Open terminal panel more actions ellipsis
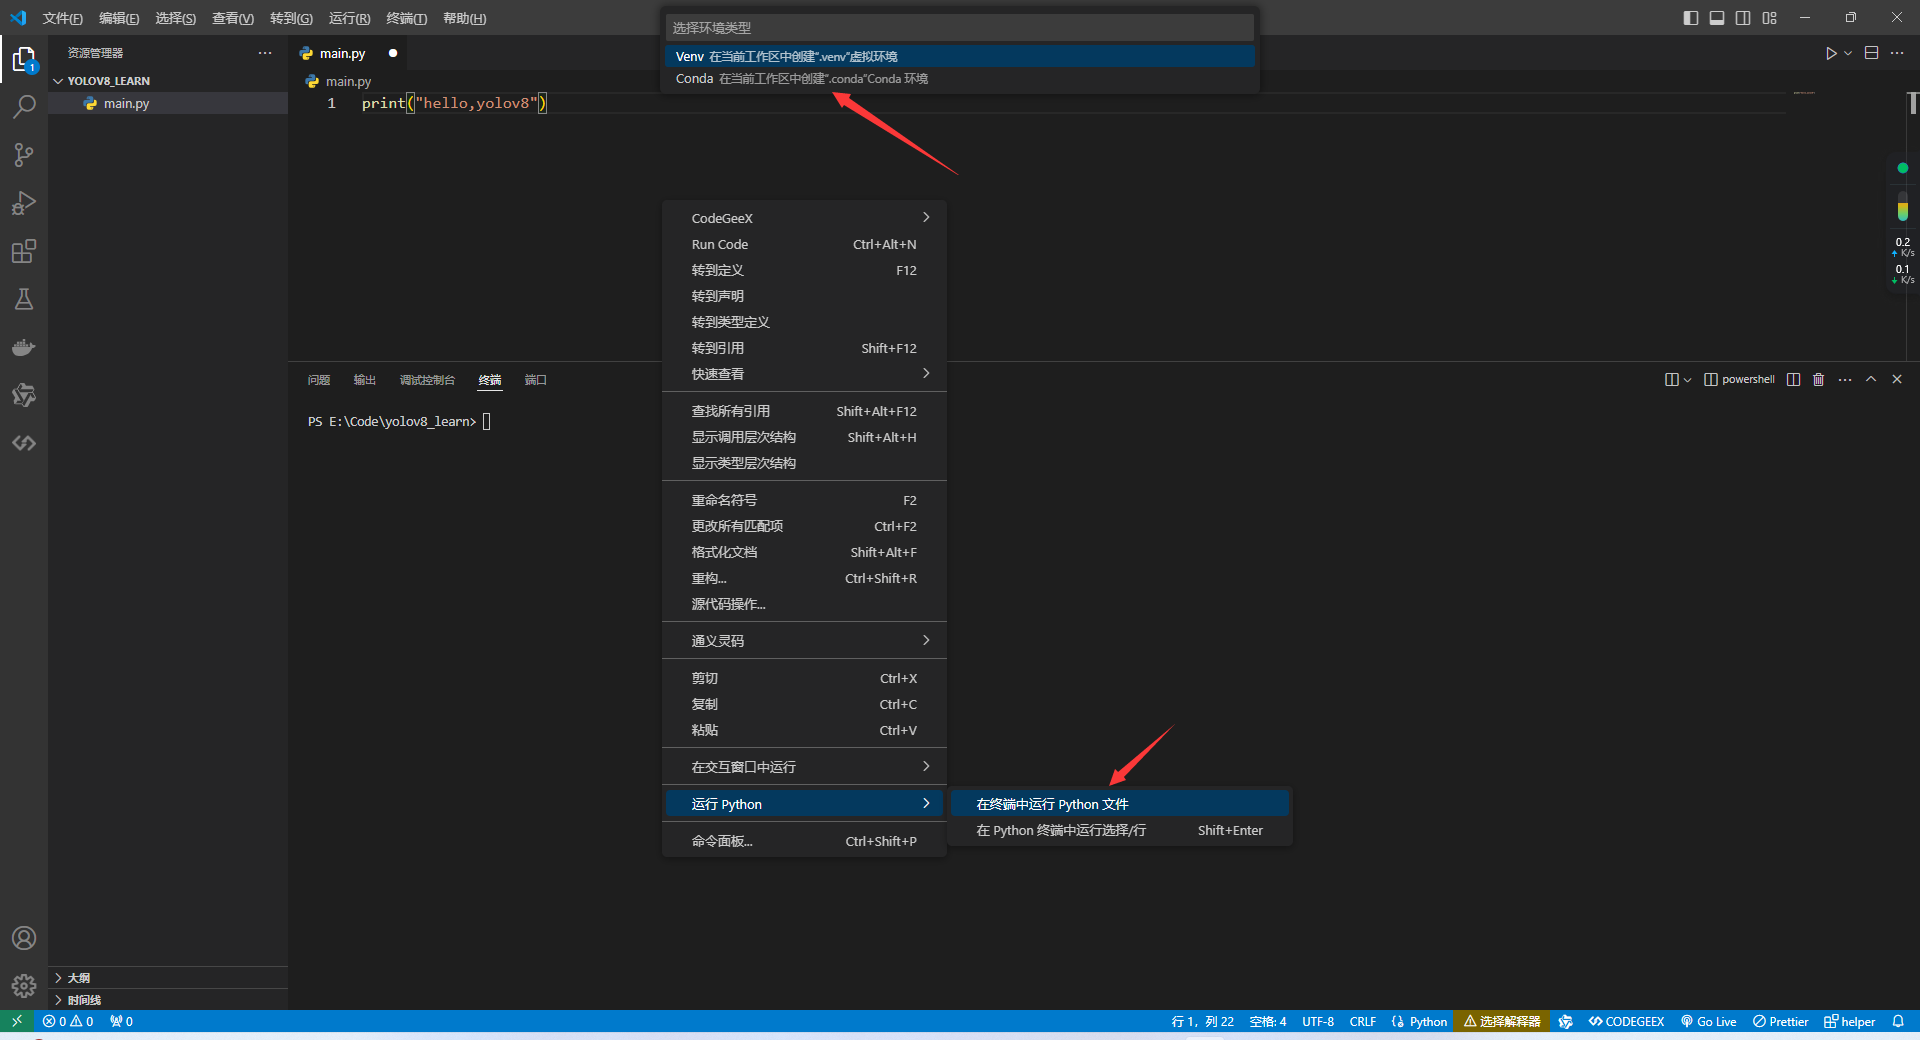Image resolution: width=1920 pixels, height=1040 pixels. click(x=1845, y=380)
